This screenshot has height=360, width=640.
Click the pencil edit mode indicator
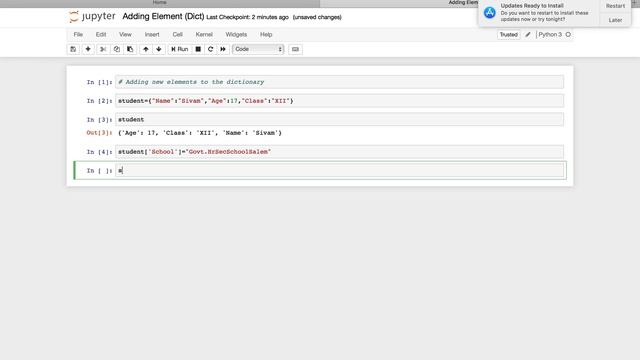pos(528,35)
